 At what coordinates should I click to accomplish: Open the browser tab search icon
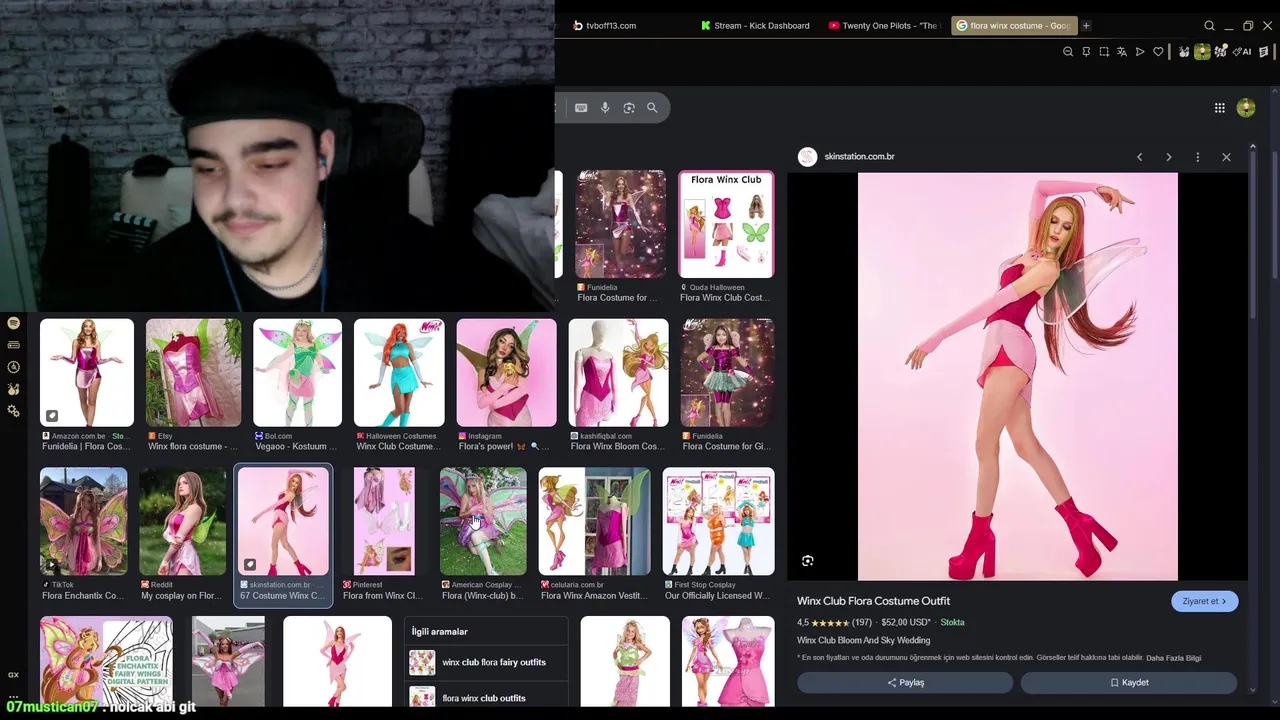(1209, 26)
